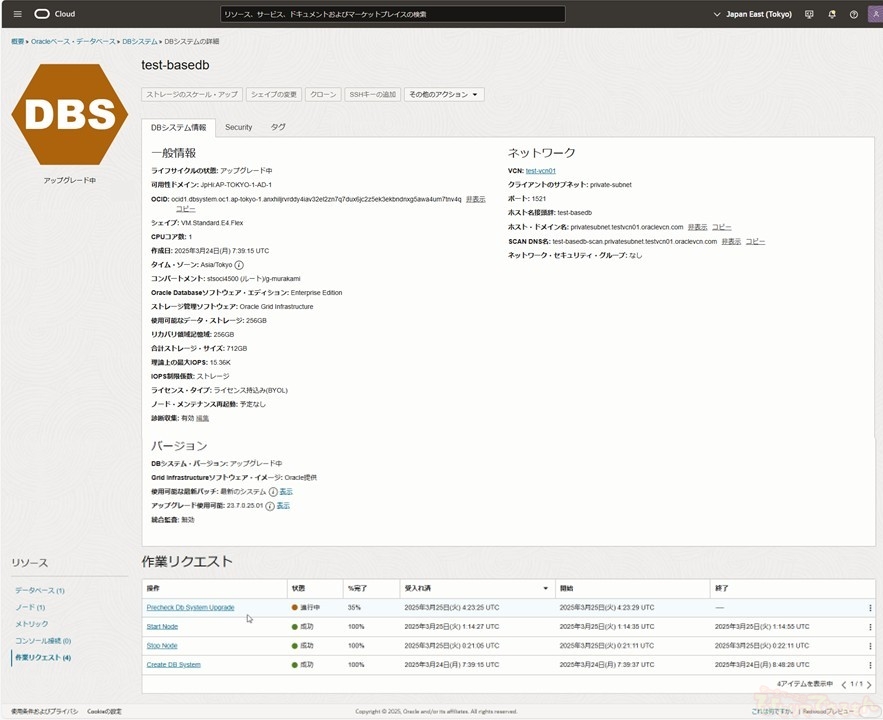
Task: Click コピー next to SCAN DNS name
Action: coord(755,242)
